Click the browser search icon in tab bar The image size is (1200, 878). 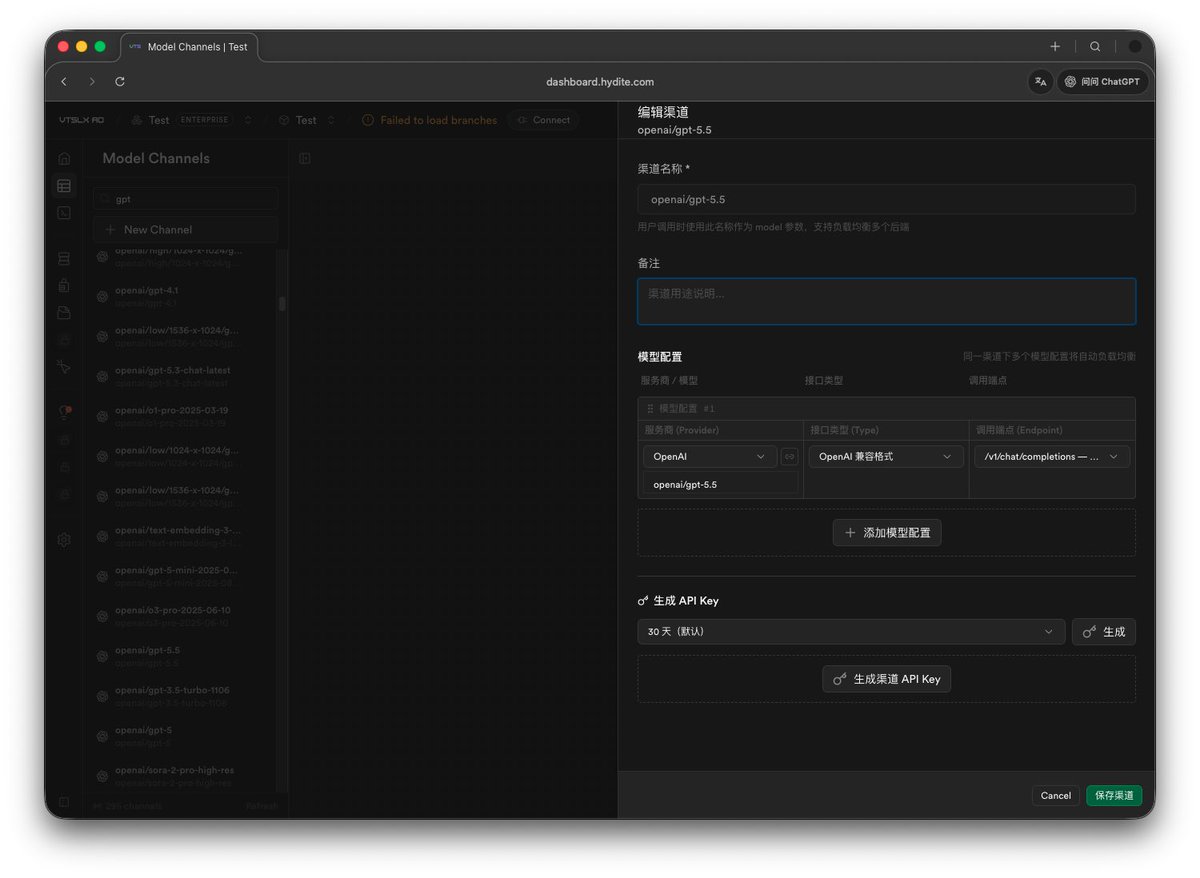tap(1095, 46)
